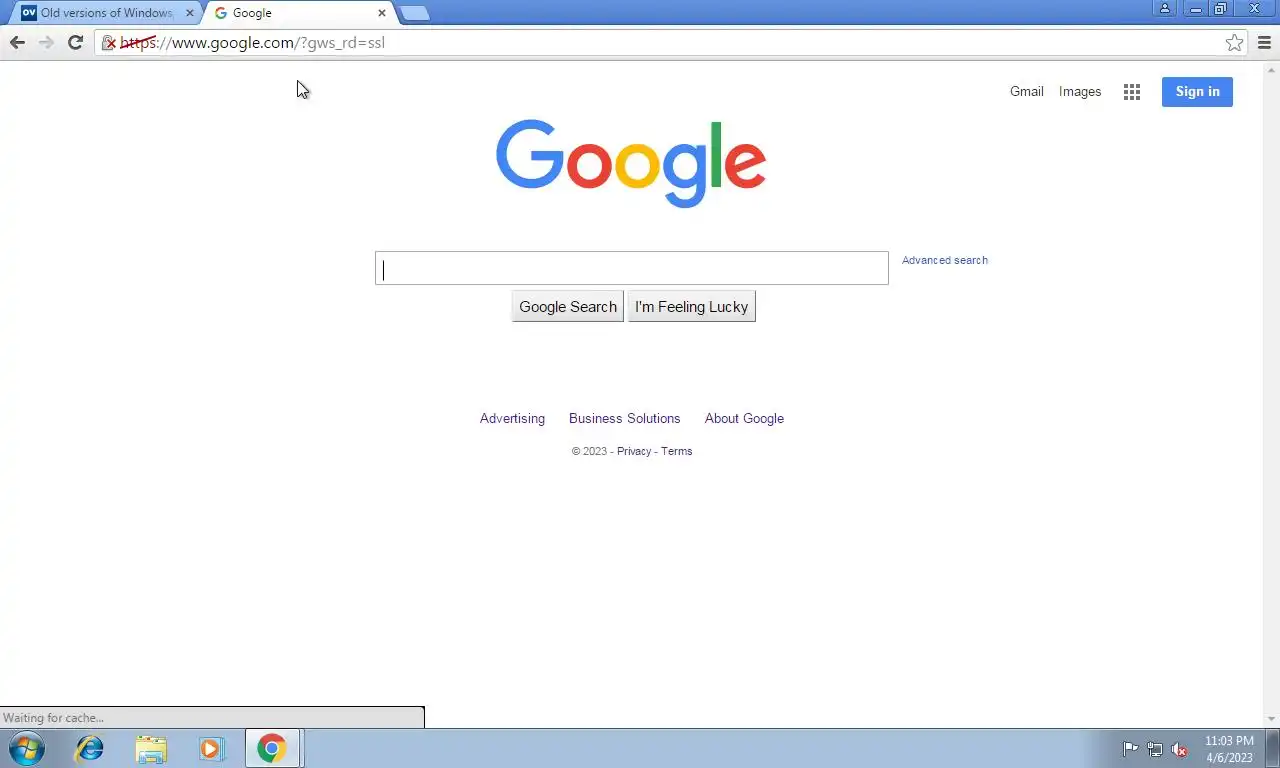Open Windows Explorer folder in the taskbar
This screenshot has height=768, width=1280.
[151, 748]
